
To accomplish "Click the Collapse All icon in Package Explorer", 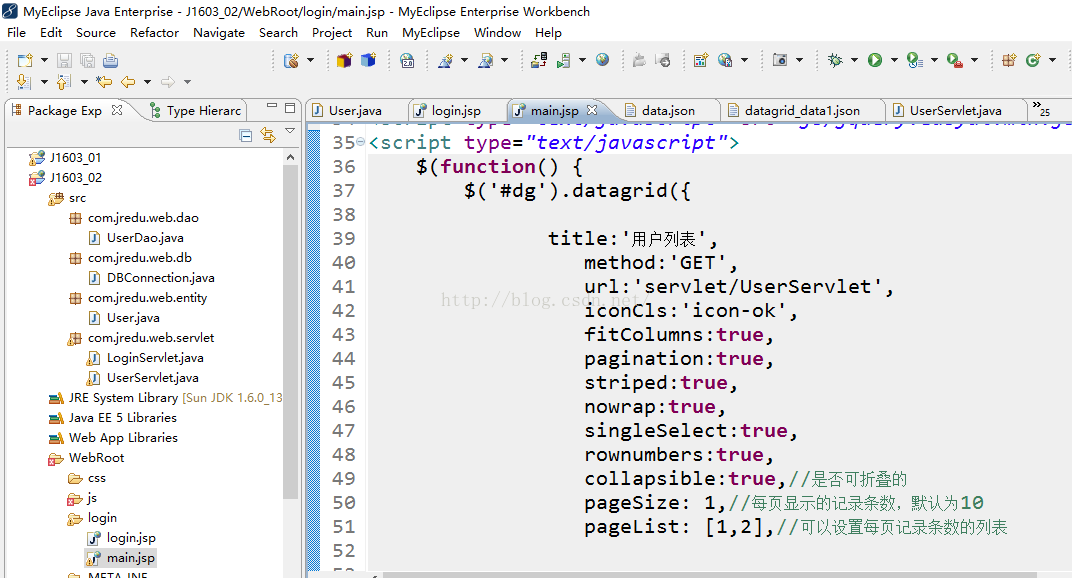I will coord(246,135).
